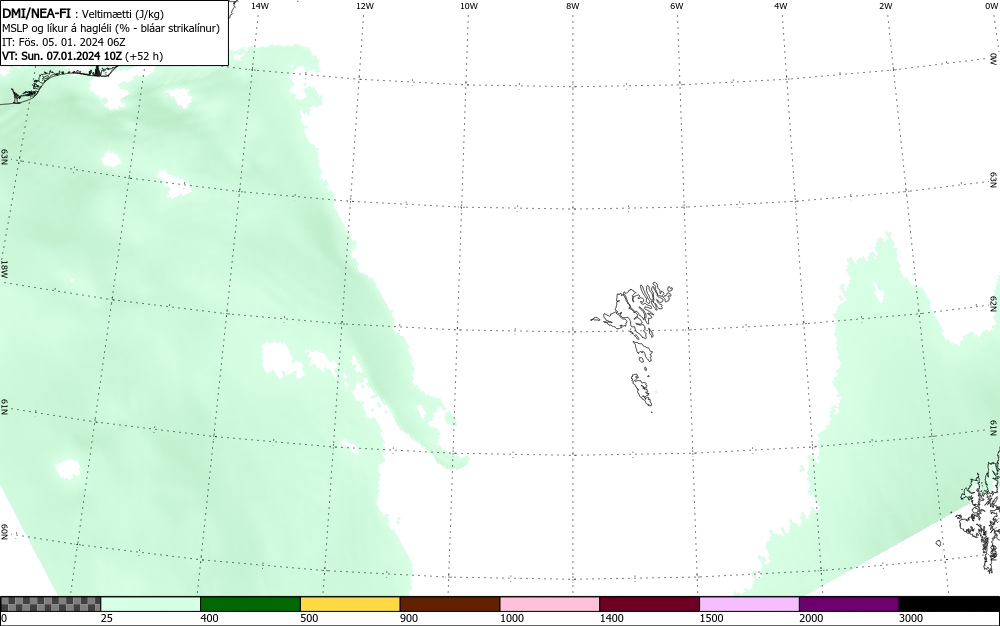
Task: Select the "61N" label on left edge
Action: click(4, 407)
